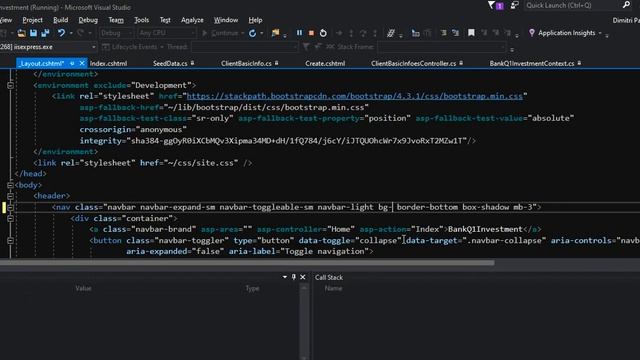640x360 pixels.
Task: Undo the last edit
Action: point(61,33)
